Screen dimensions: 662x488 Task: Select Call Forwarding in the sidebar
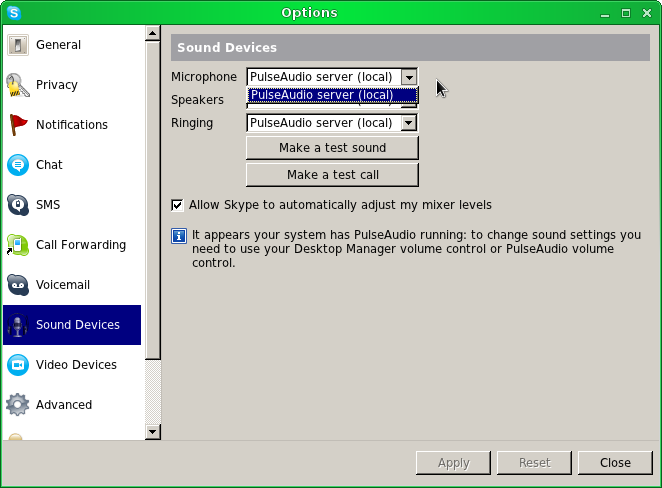tap(72, 245)
